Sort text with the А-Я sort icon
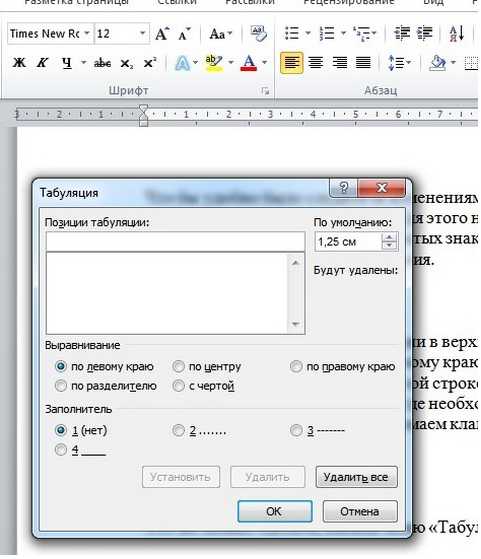 [x=456, y=33]
